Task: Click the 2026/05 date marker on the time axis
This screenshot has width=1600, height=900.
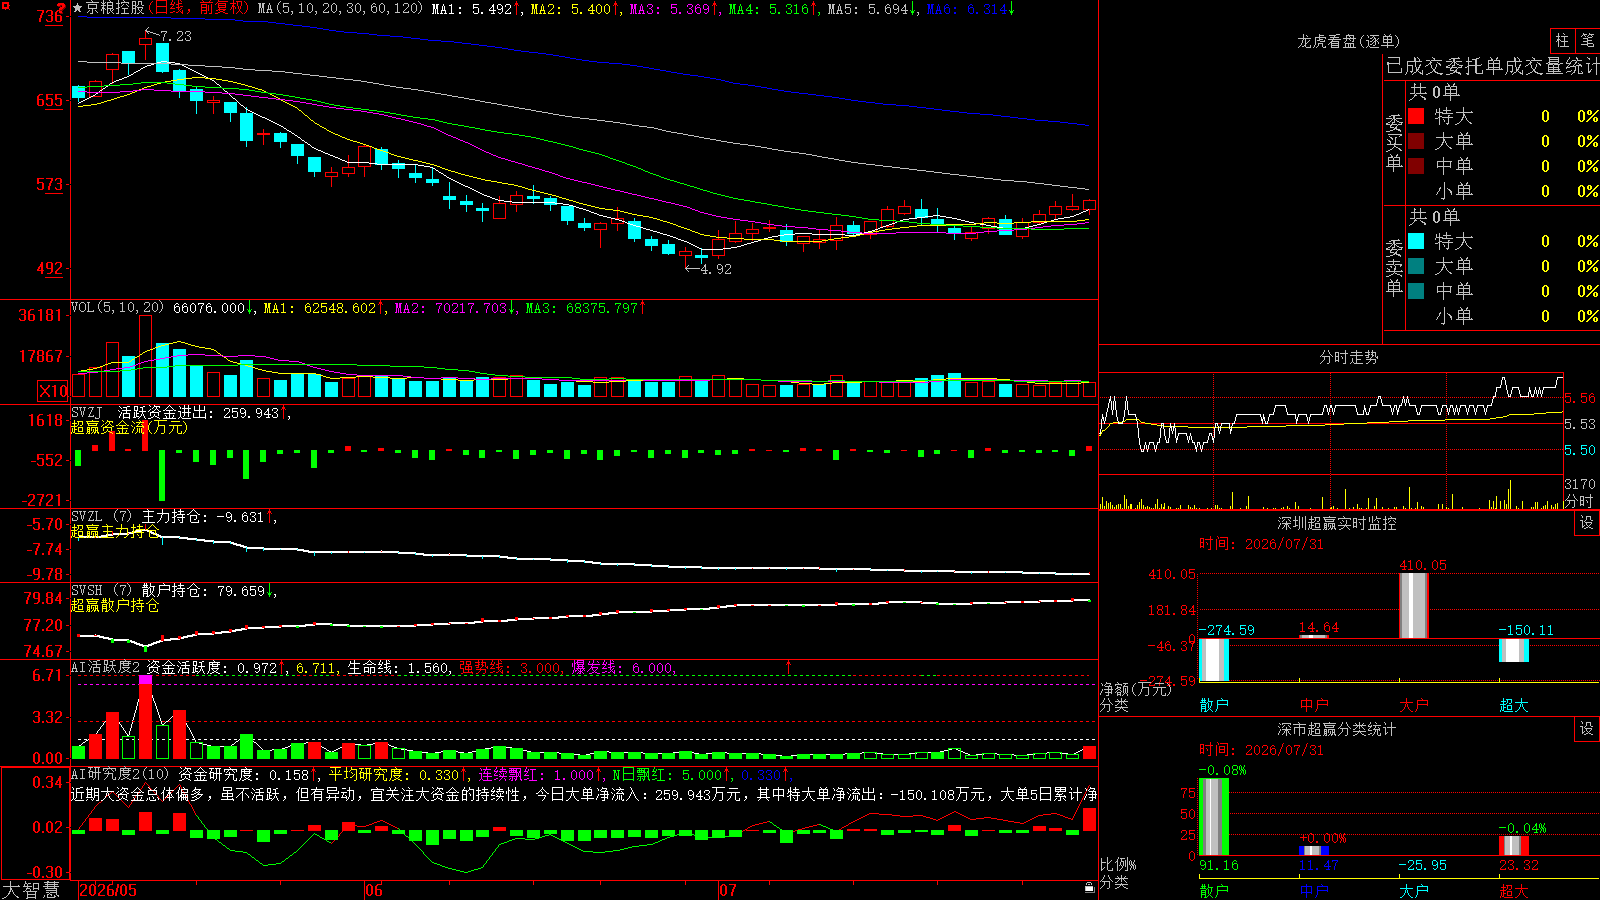Action: click(108, 890)
